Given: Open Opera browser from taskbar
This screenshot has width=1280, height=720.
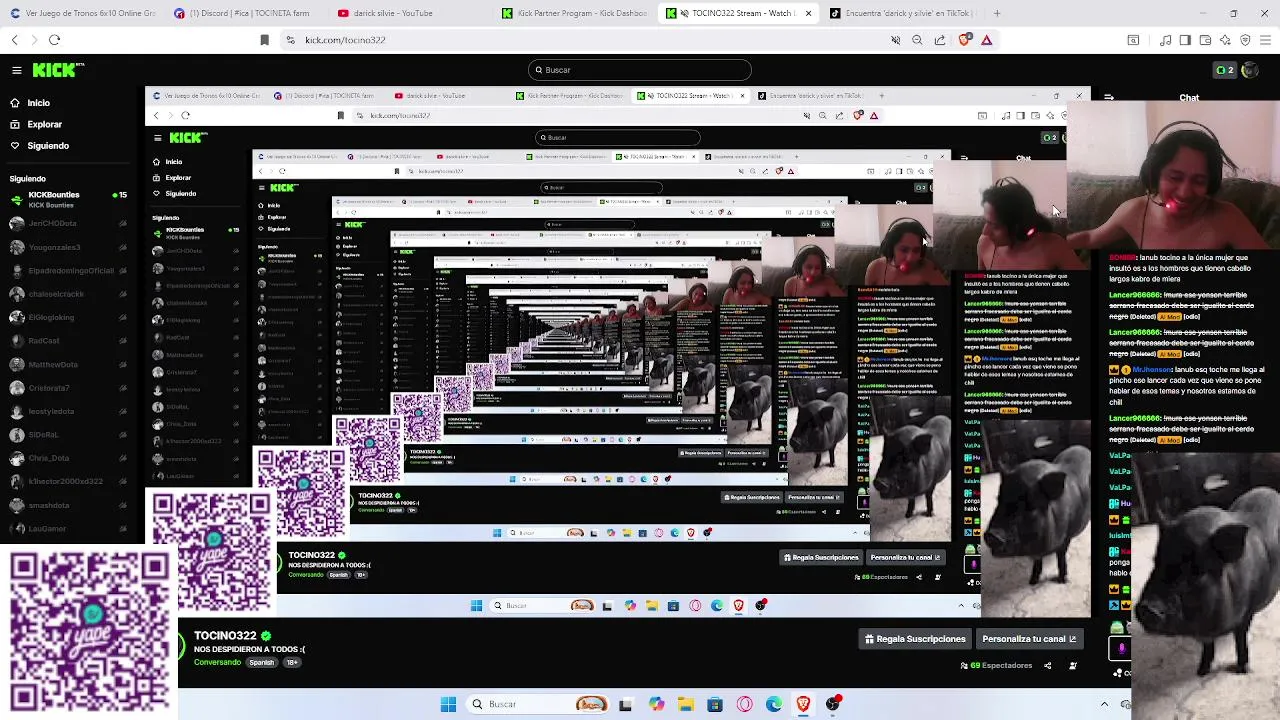Looking at the screenshot, I should 745,704.
